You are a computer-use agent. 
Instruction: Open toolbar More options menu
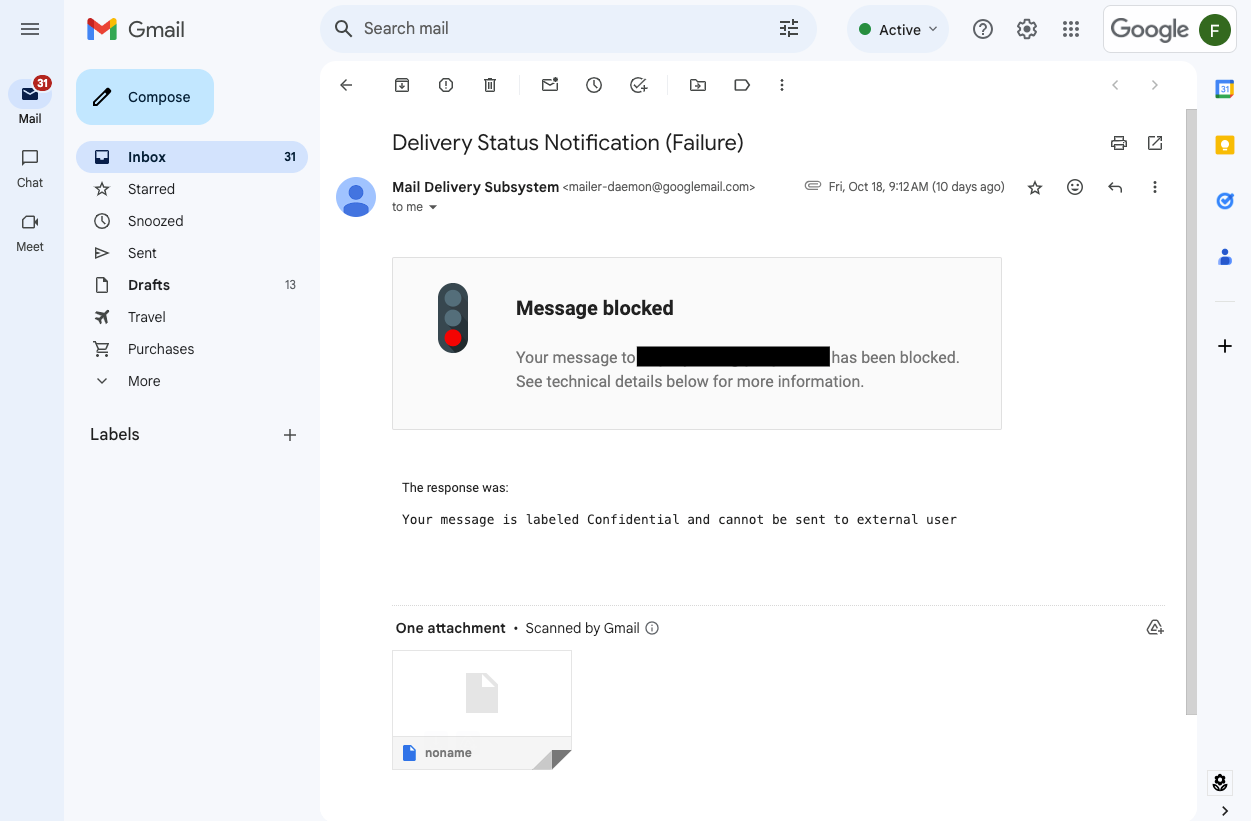pos(782,85)
